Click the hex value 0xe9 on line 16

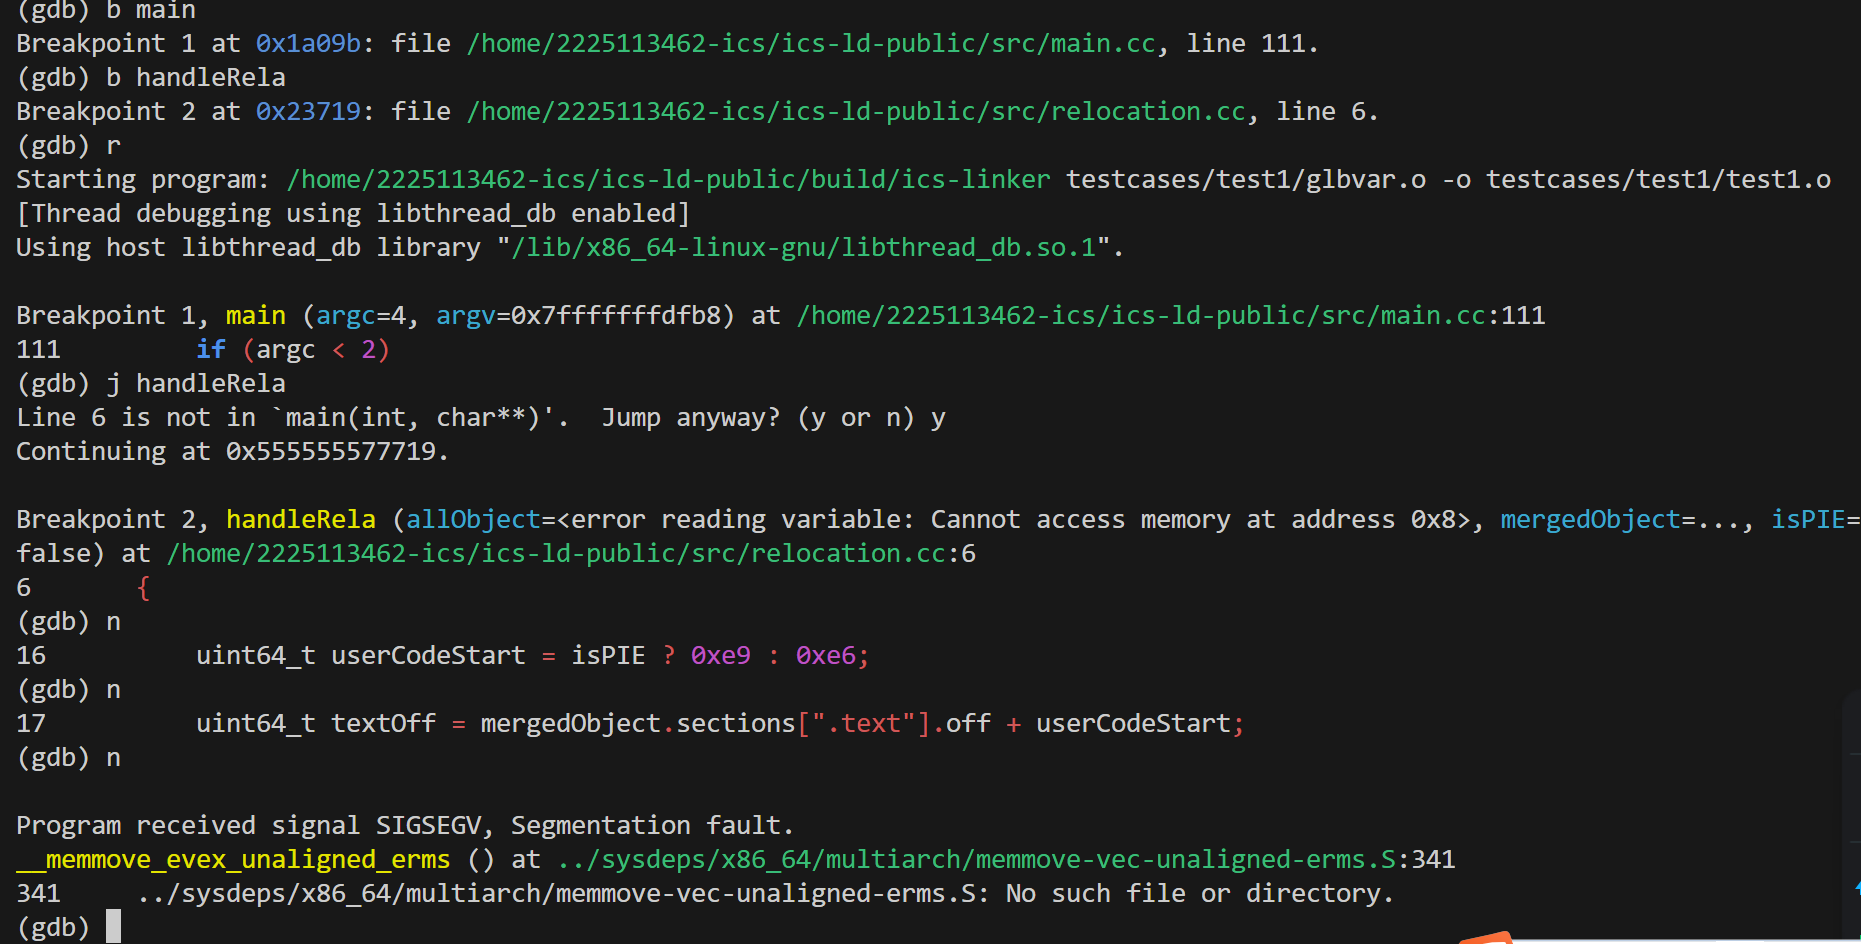[720, 656]
